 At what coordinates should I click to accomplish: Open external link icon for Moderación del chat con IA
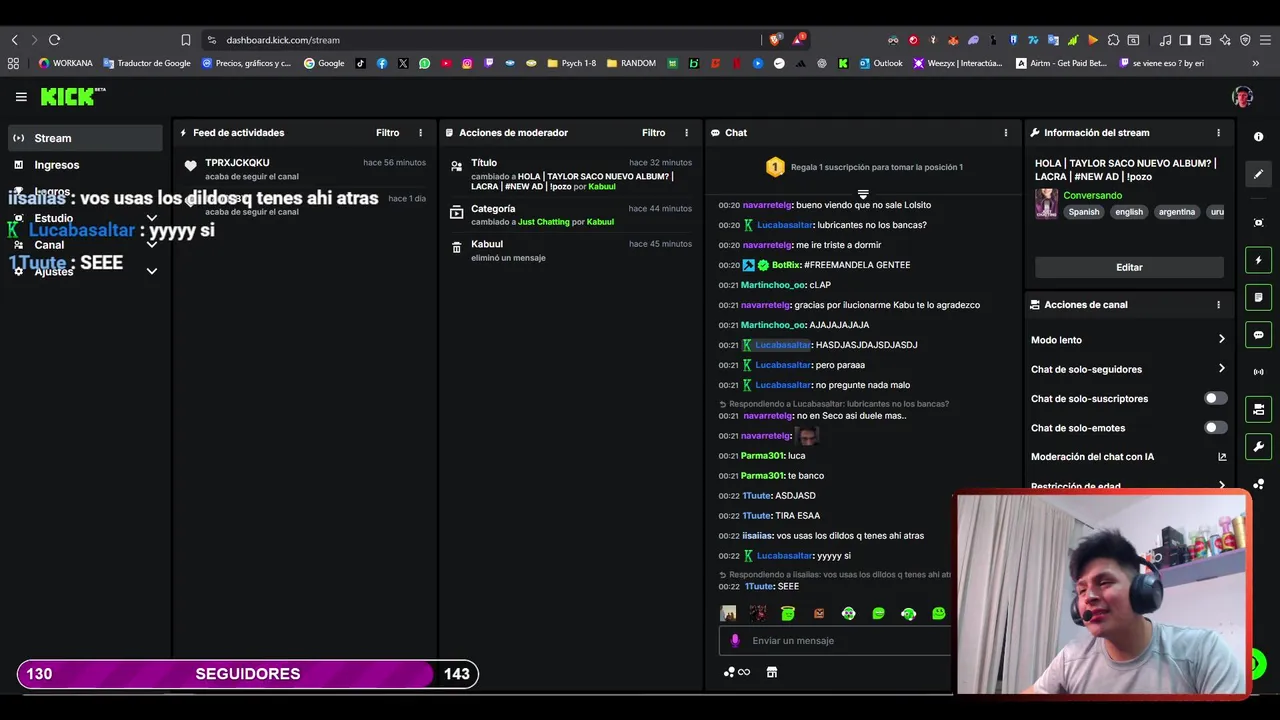tap(1221, 457)
